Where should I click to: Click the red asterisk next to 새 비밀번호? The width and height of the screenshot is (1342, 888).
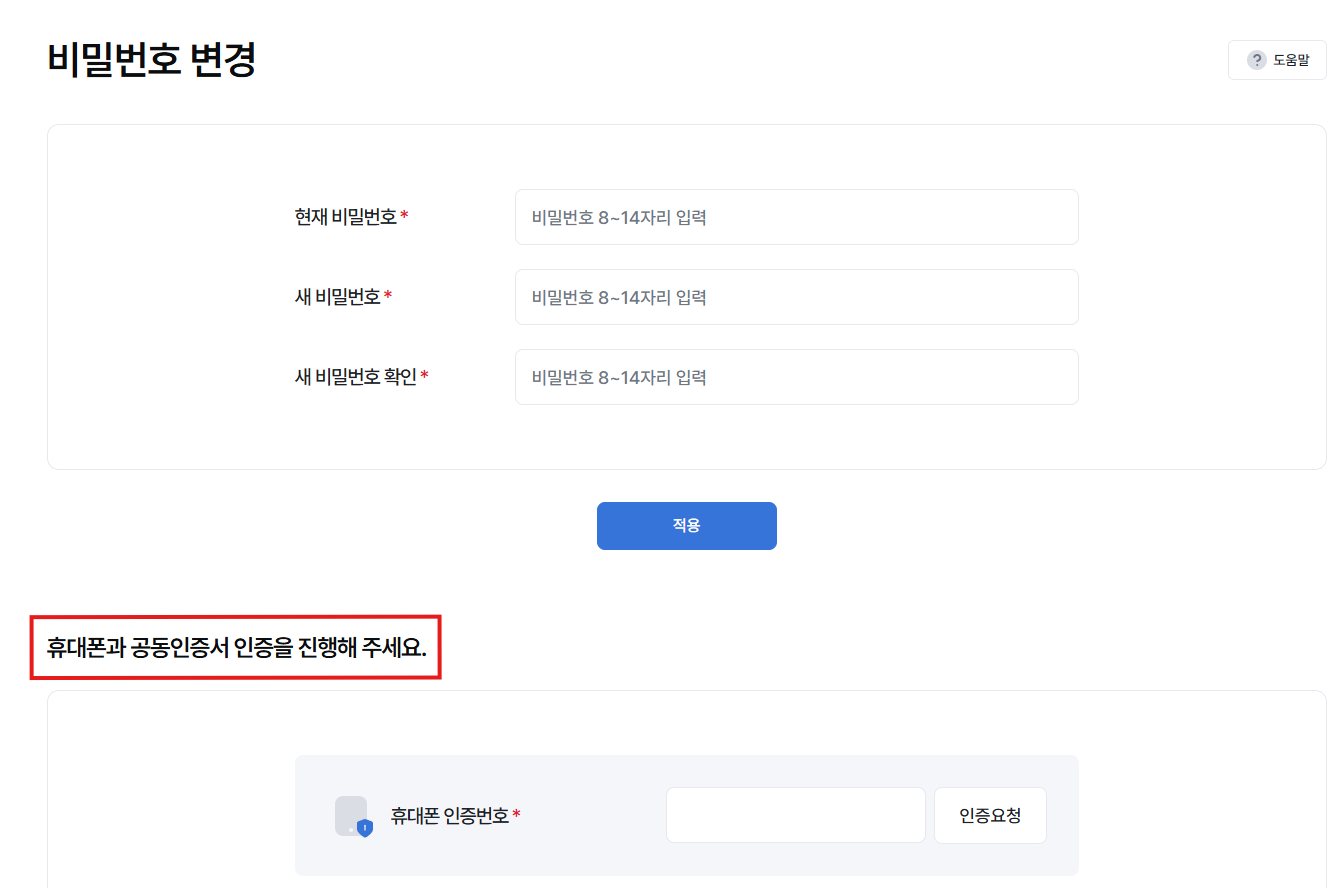[388, 296]
